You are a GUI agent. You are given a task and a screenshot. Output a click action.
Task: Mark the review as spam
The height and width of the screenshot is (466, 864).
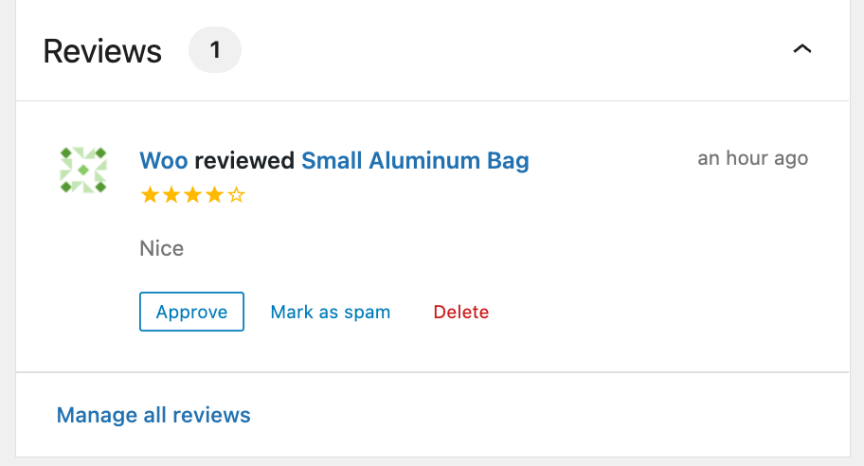pos(330,312)
